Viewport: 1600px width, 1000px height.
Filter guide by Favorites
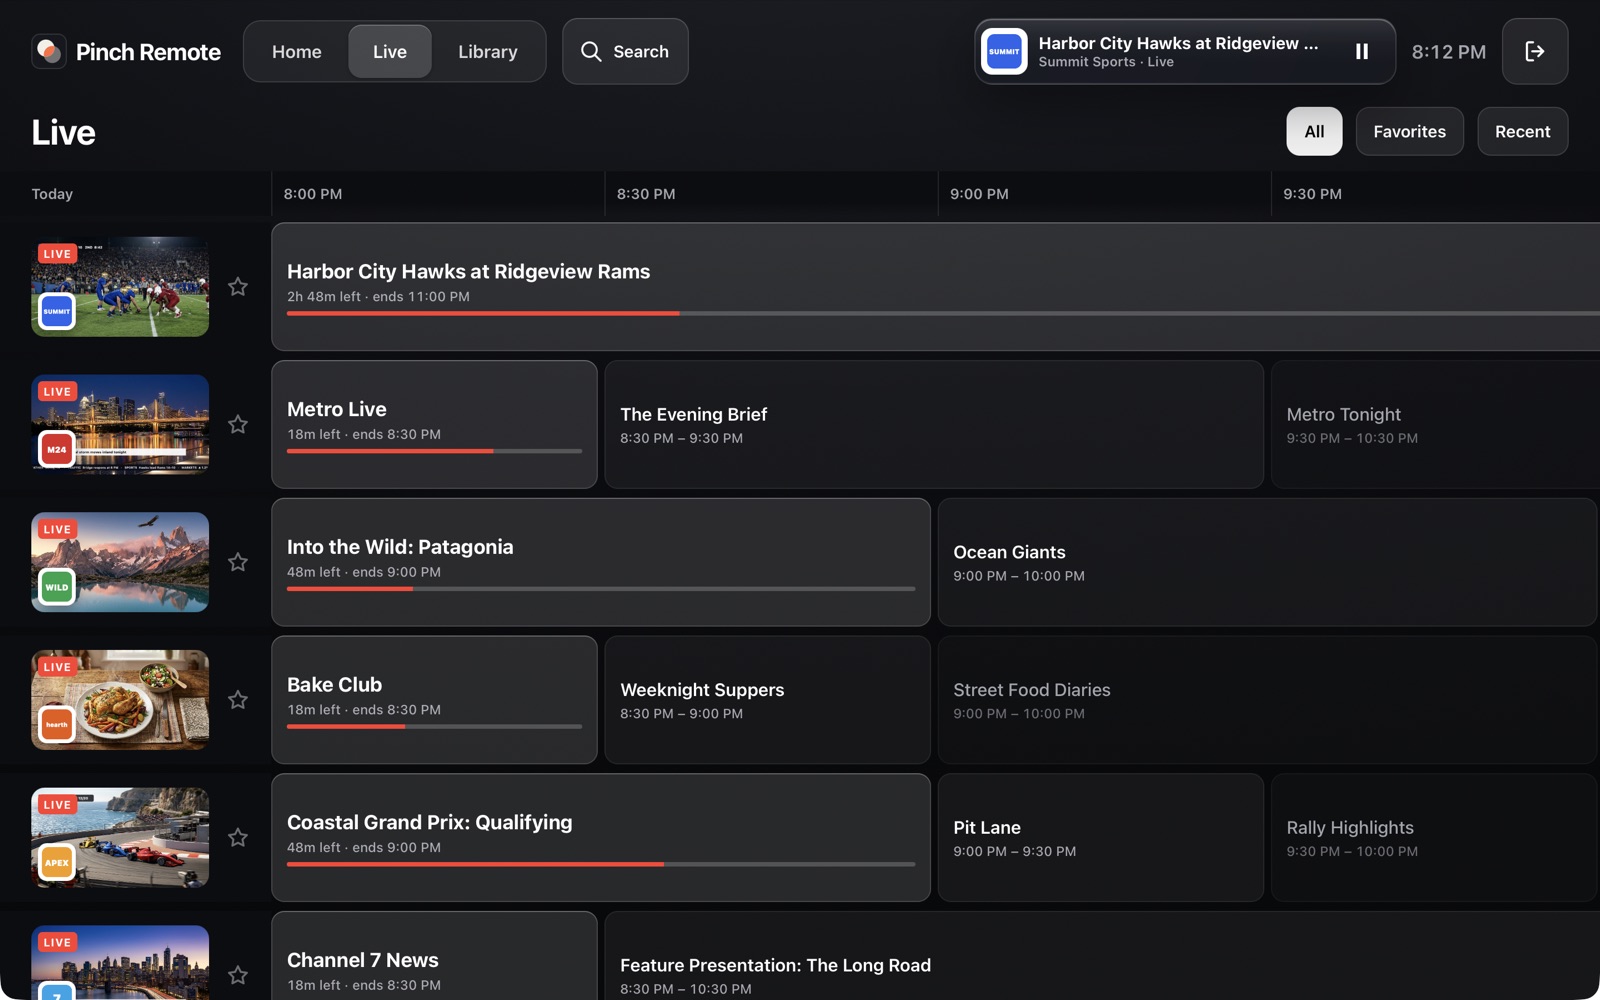pyautogui.click(x=1409, y=131)
